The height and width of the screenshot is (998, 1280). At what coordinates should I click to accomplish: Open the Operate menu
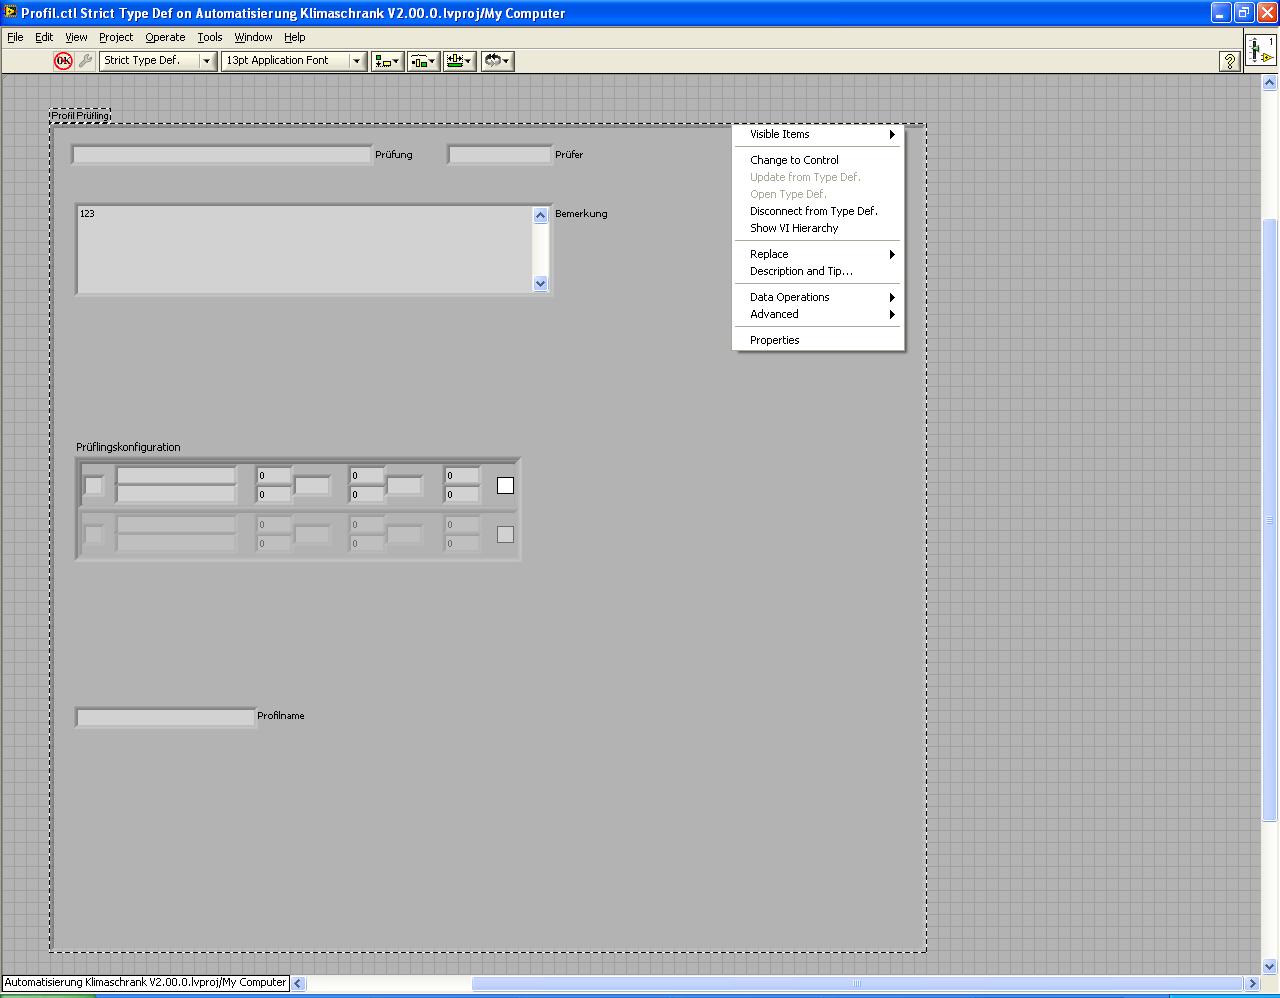pyautogui.click(x=165, y=37)
